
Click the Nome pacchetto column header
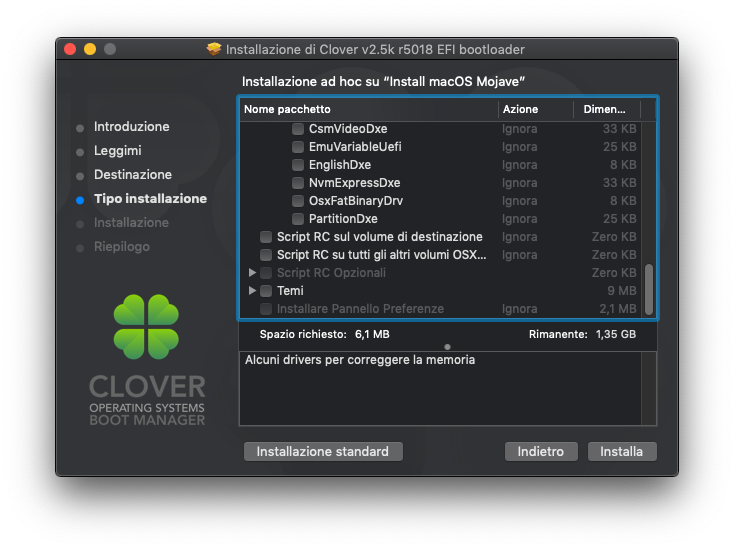coord(369,109)
